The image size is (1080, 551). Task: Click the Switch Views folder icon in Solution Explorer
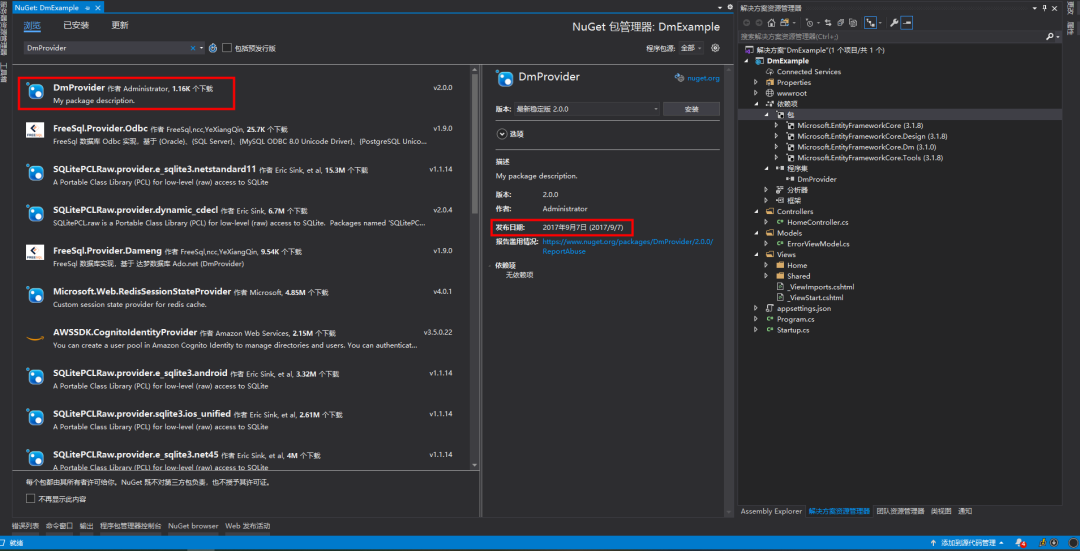[785, 23]
